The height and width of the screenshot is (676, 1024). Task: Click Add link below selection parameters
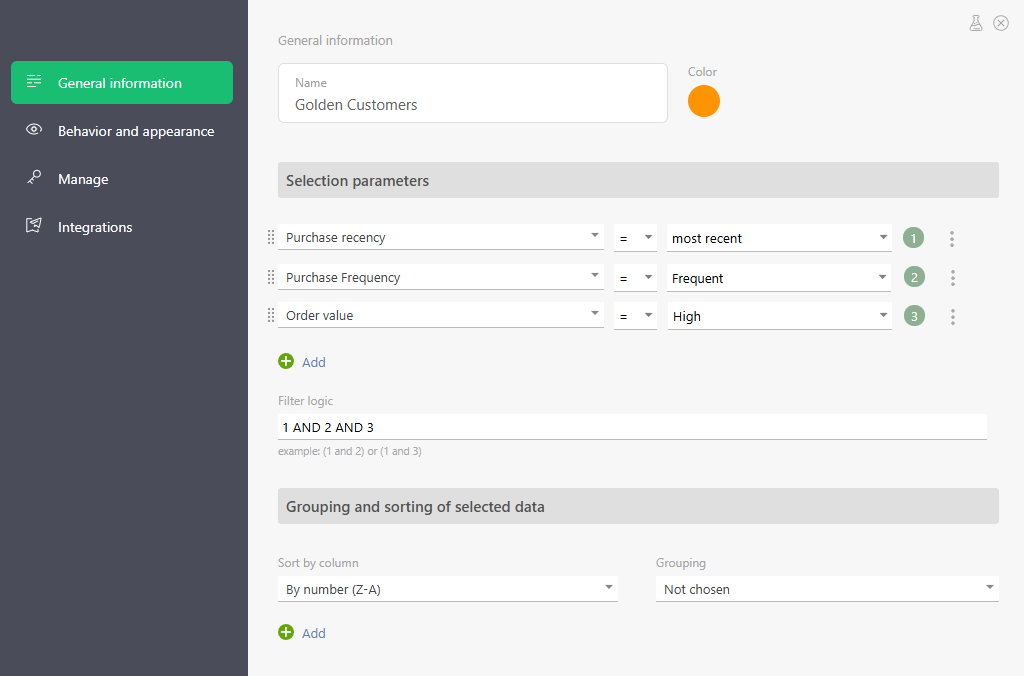[313, 362]
